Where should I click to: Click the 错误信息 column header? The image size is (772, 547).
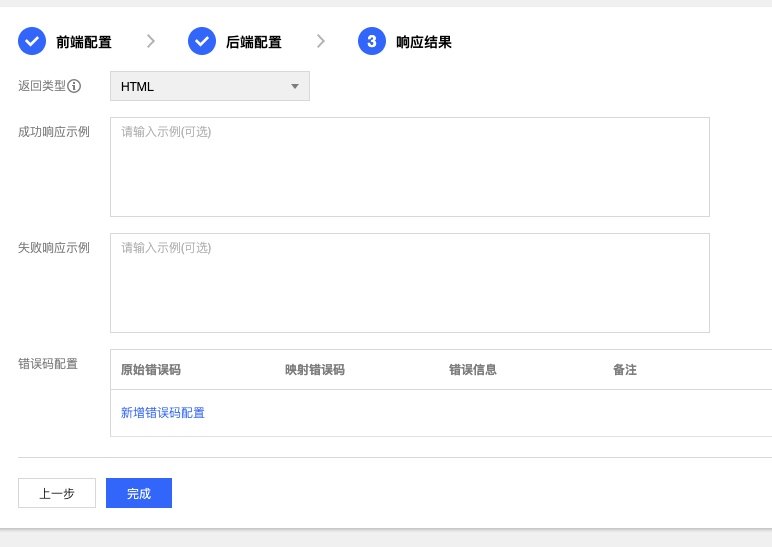click(473, 370)
